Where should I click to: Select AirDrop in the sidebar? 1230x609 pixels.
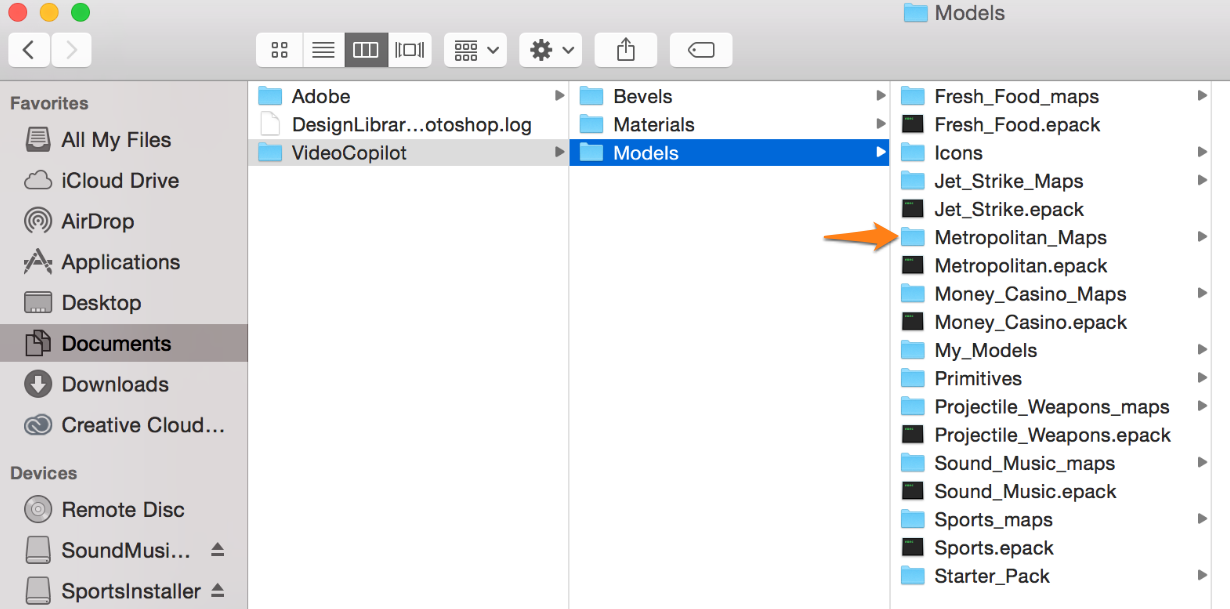coord(97,221)
